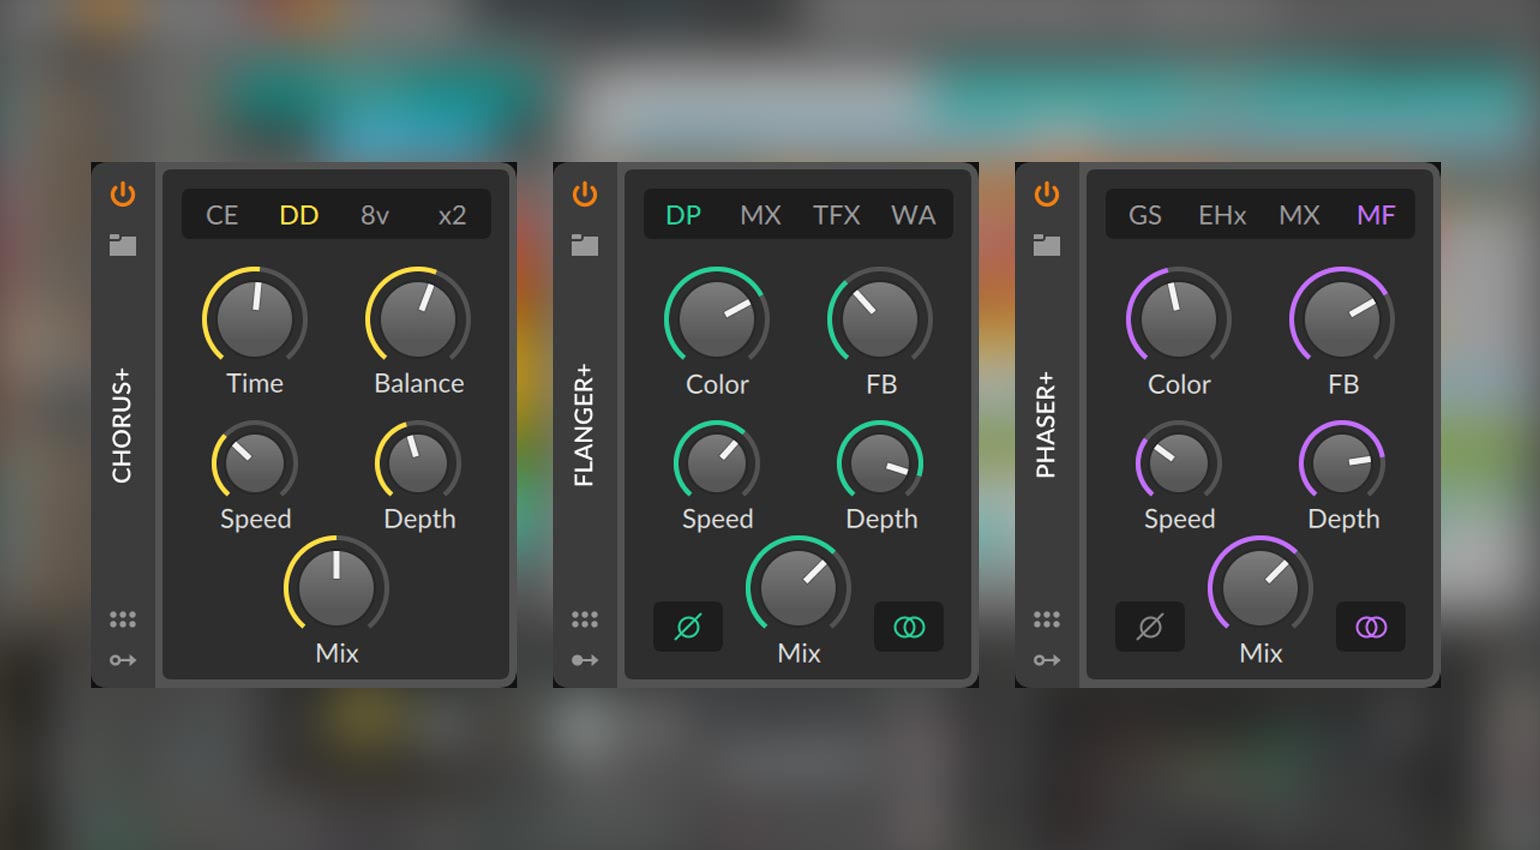Viewport: 1540px width, 850px height.
Task: Select the MX mode in Phaser+
Action: pyautogui.click(x=1300, y=215)
